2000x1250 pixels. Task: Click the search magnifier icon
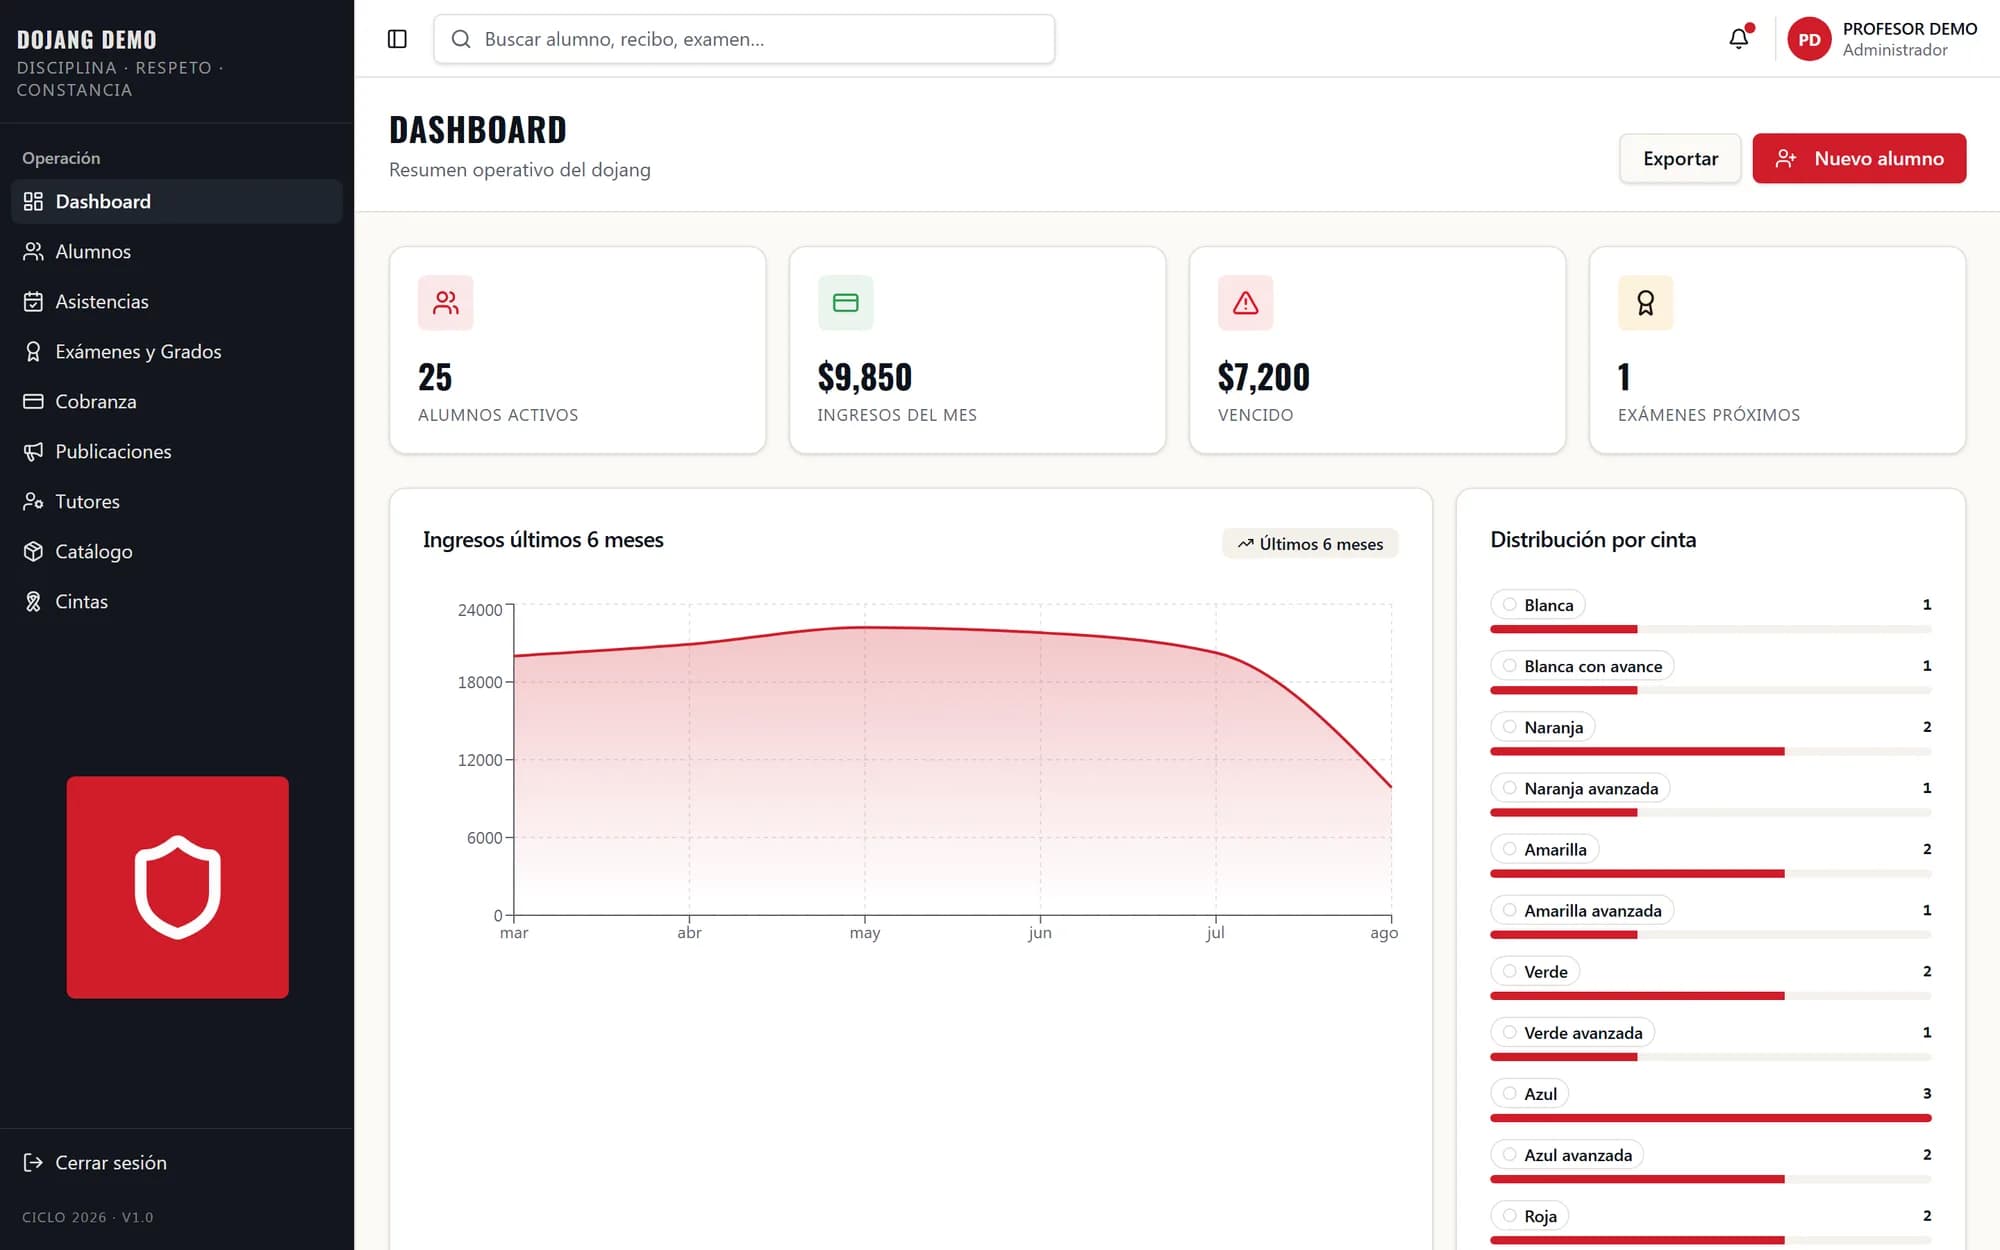click(461, 39)
